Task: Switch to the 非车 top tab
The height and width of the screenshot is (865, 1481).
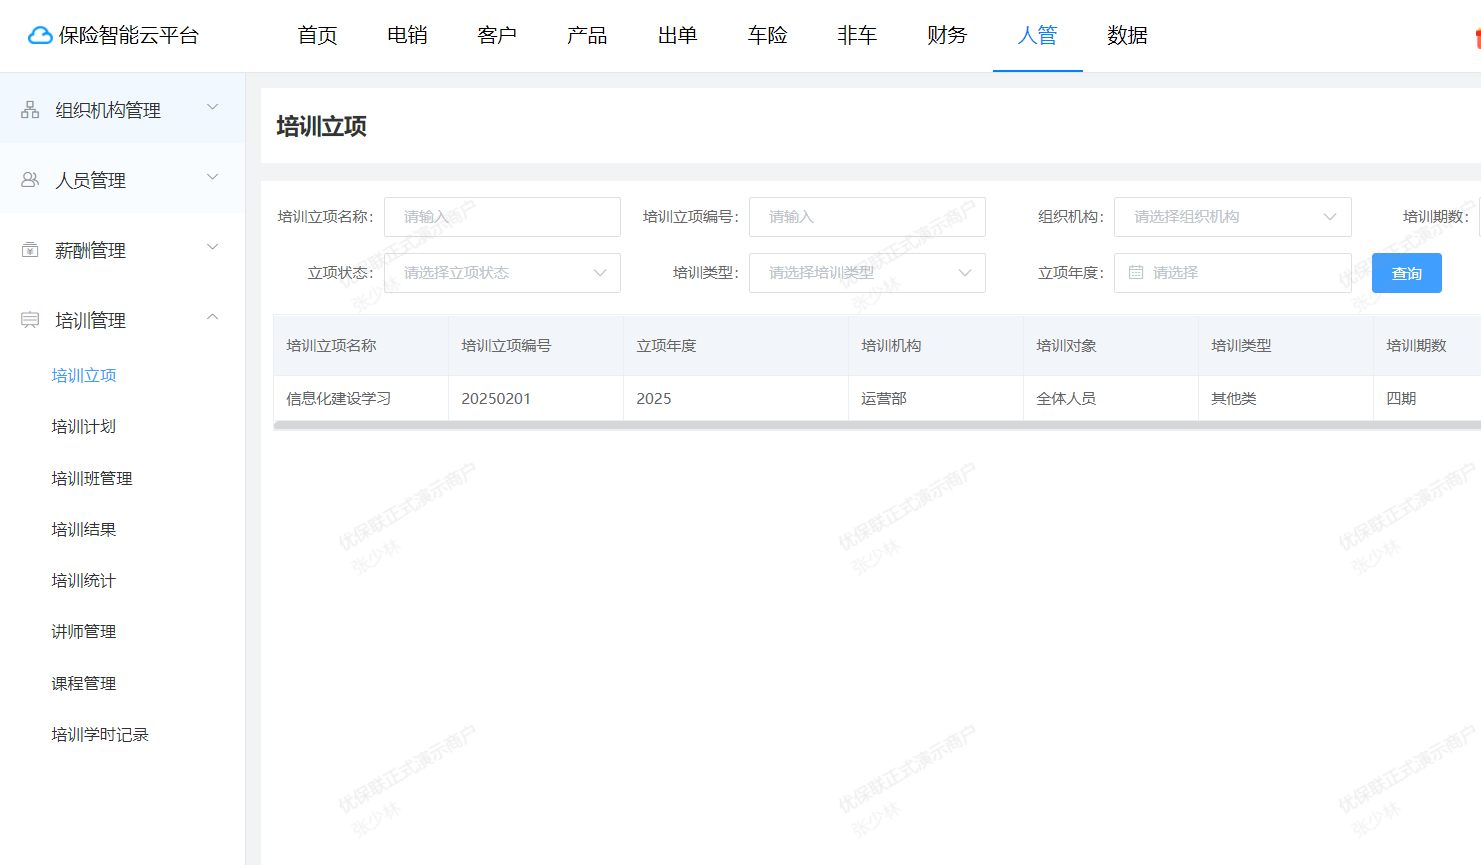Action: [x=858, y=35]
